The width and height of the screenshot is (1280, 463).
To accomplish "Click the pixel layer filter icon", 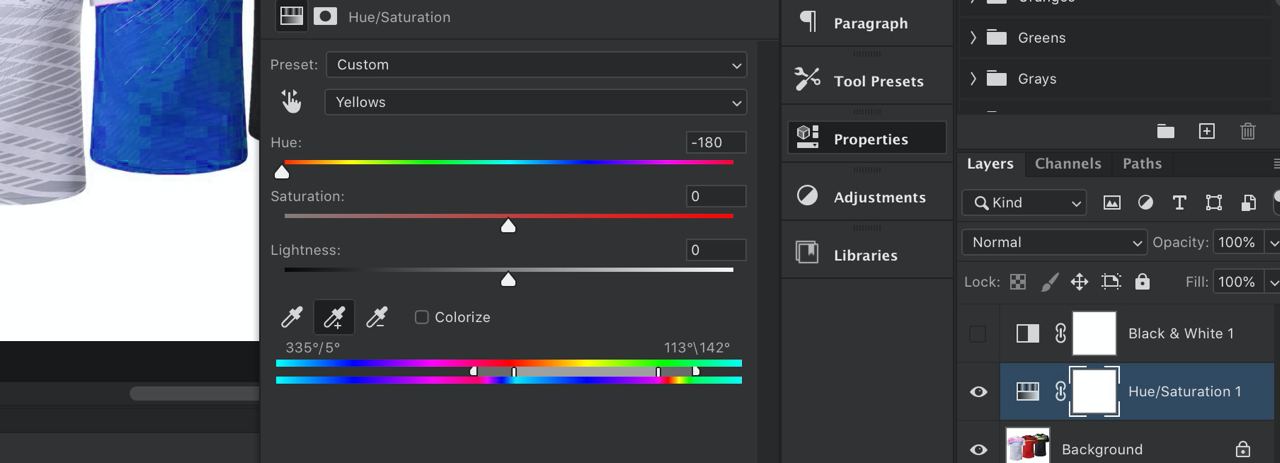I will [1111, 202].
